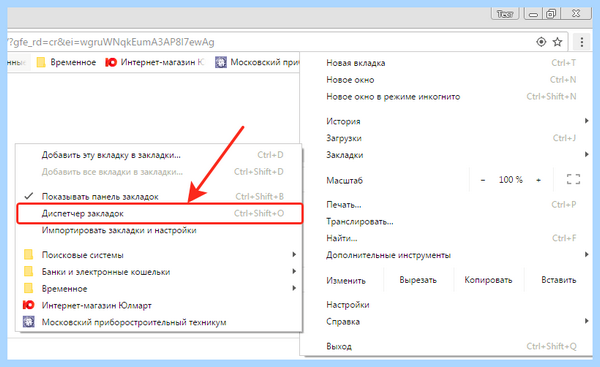Click the Банки и электронные кошельки folder icon

[28, 271]
